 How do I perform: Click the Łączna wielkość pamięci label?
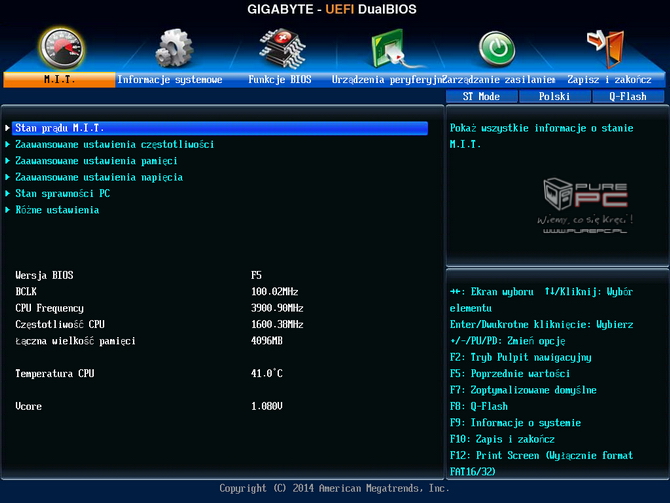point(75,341)
